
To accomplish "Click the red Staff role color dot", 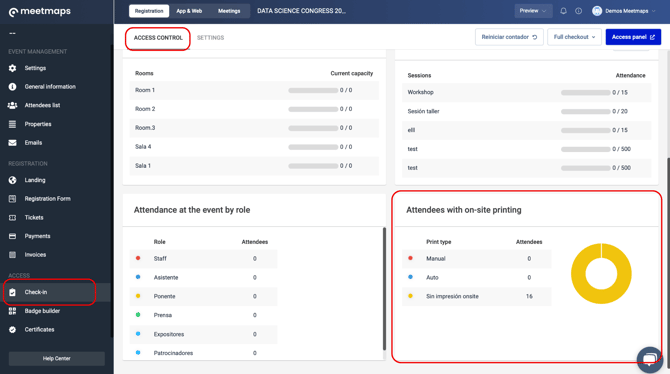I will tap(138, 258).
